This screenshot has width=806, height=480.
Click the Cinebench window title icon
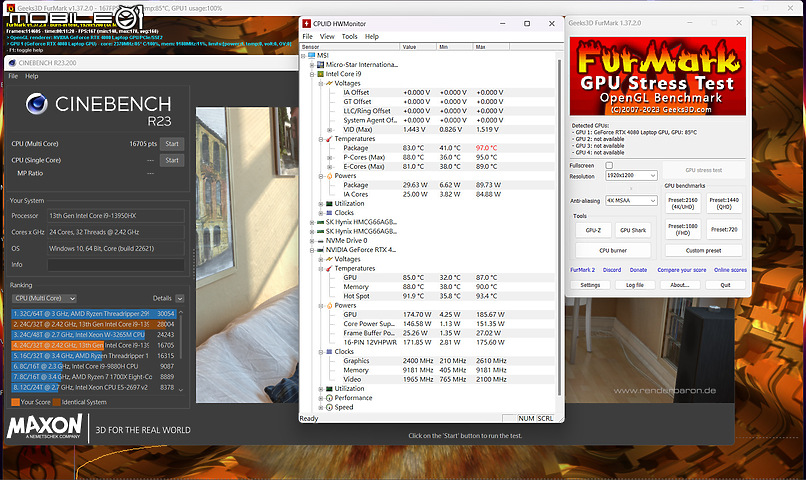[12, 63]
